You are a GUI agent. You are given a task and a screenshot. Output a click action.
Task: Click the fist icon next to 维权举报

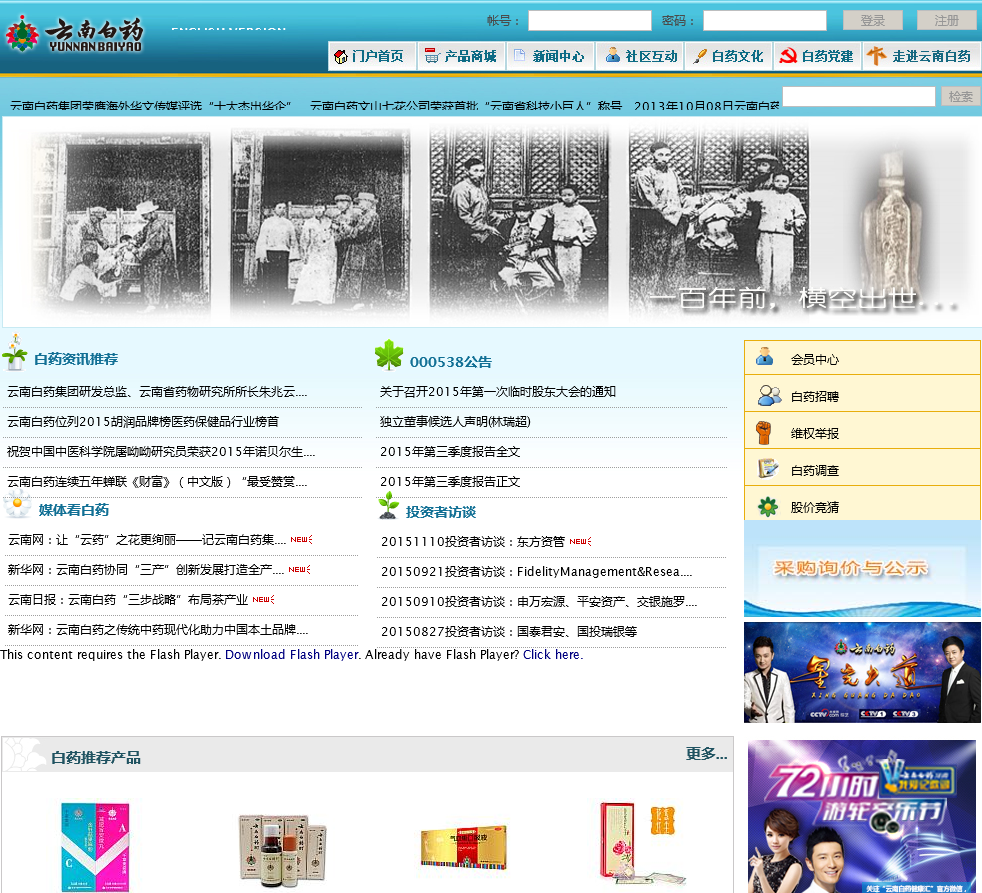point(763,433)
